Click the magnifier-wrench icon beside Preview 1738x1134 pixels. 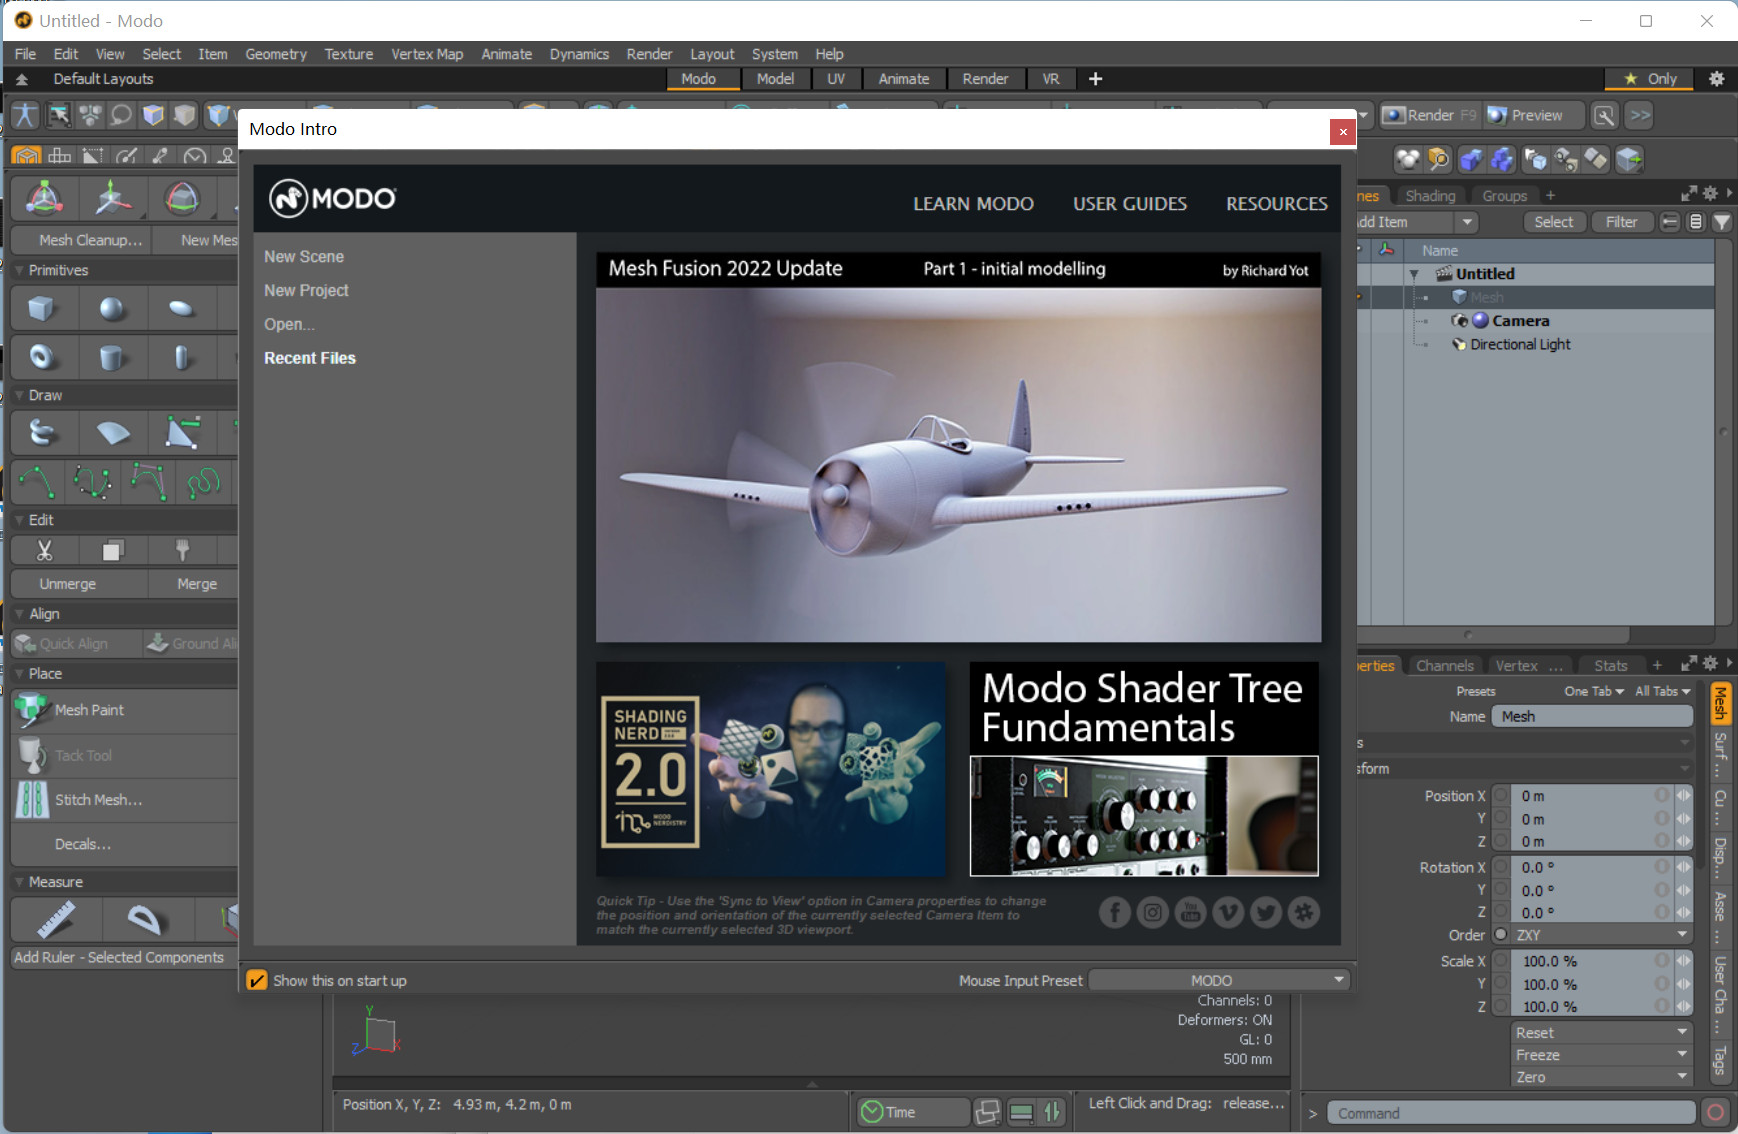click(1604, 115)
